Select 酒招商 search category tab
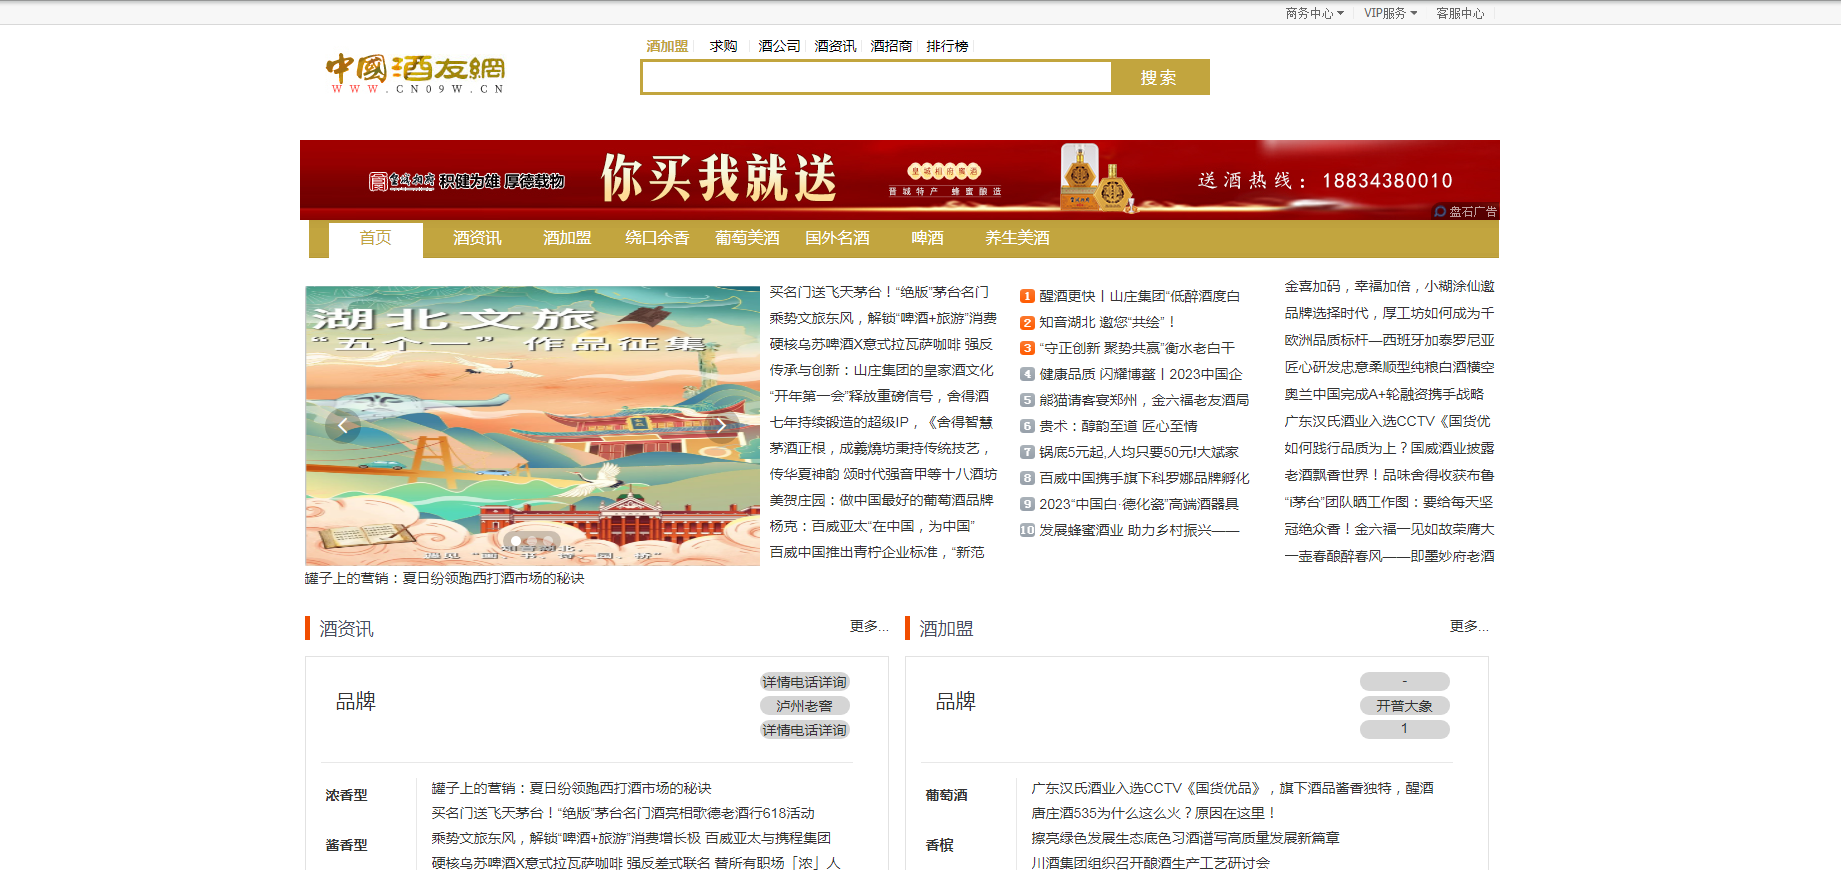1841x870 pixels. (x=891, y=46)
